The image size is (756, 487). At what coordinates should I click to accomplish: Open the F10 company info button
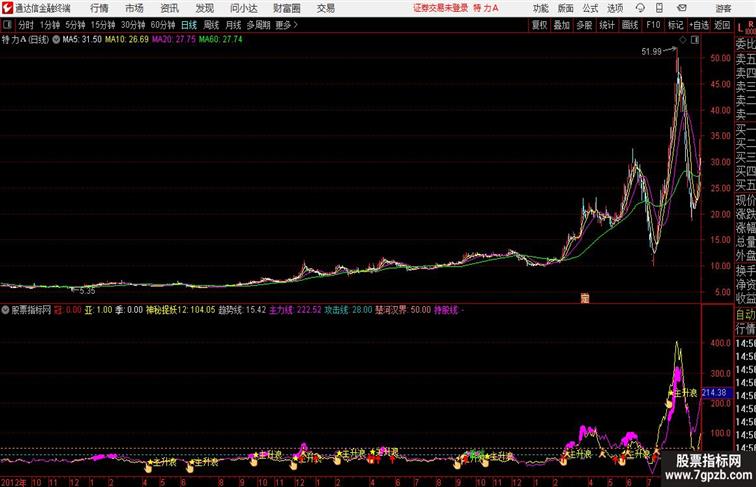point(653,25)
